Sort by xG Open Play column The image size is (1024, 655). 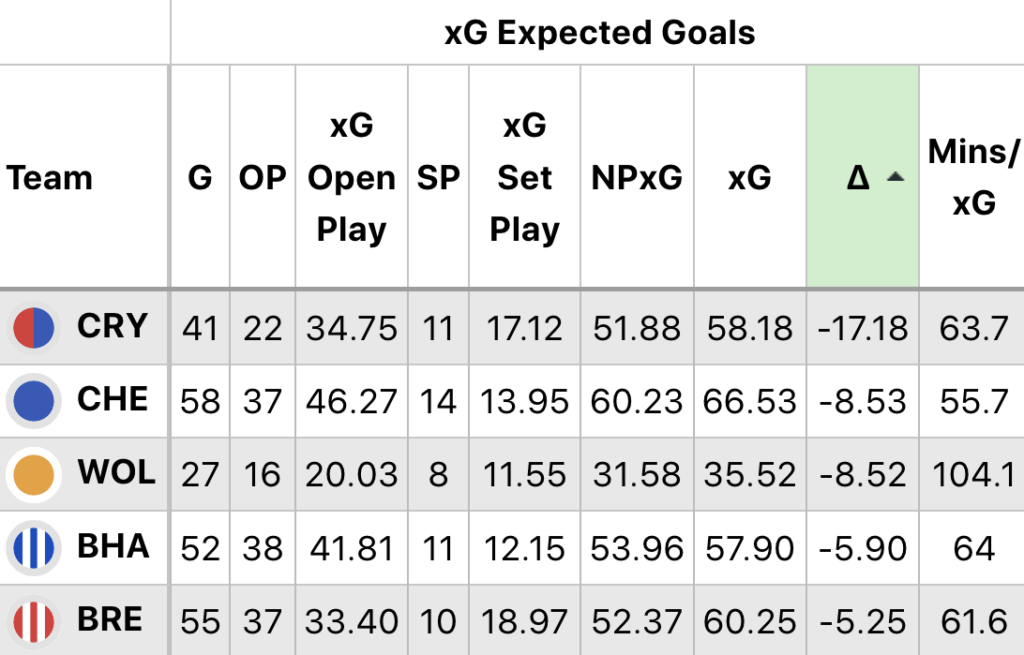tap(351, 178)
